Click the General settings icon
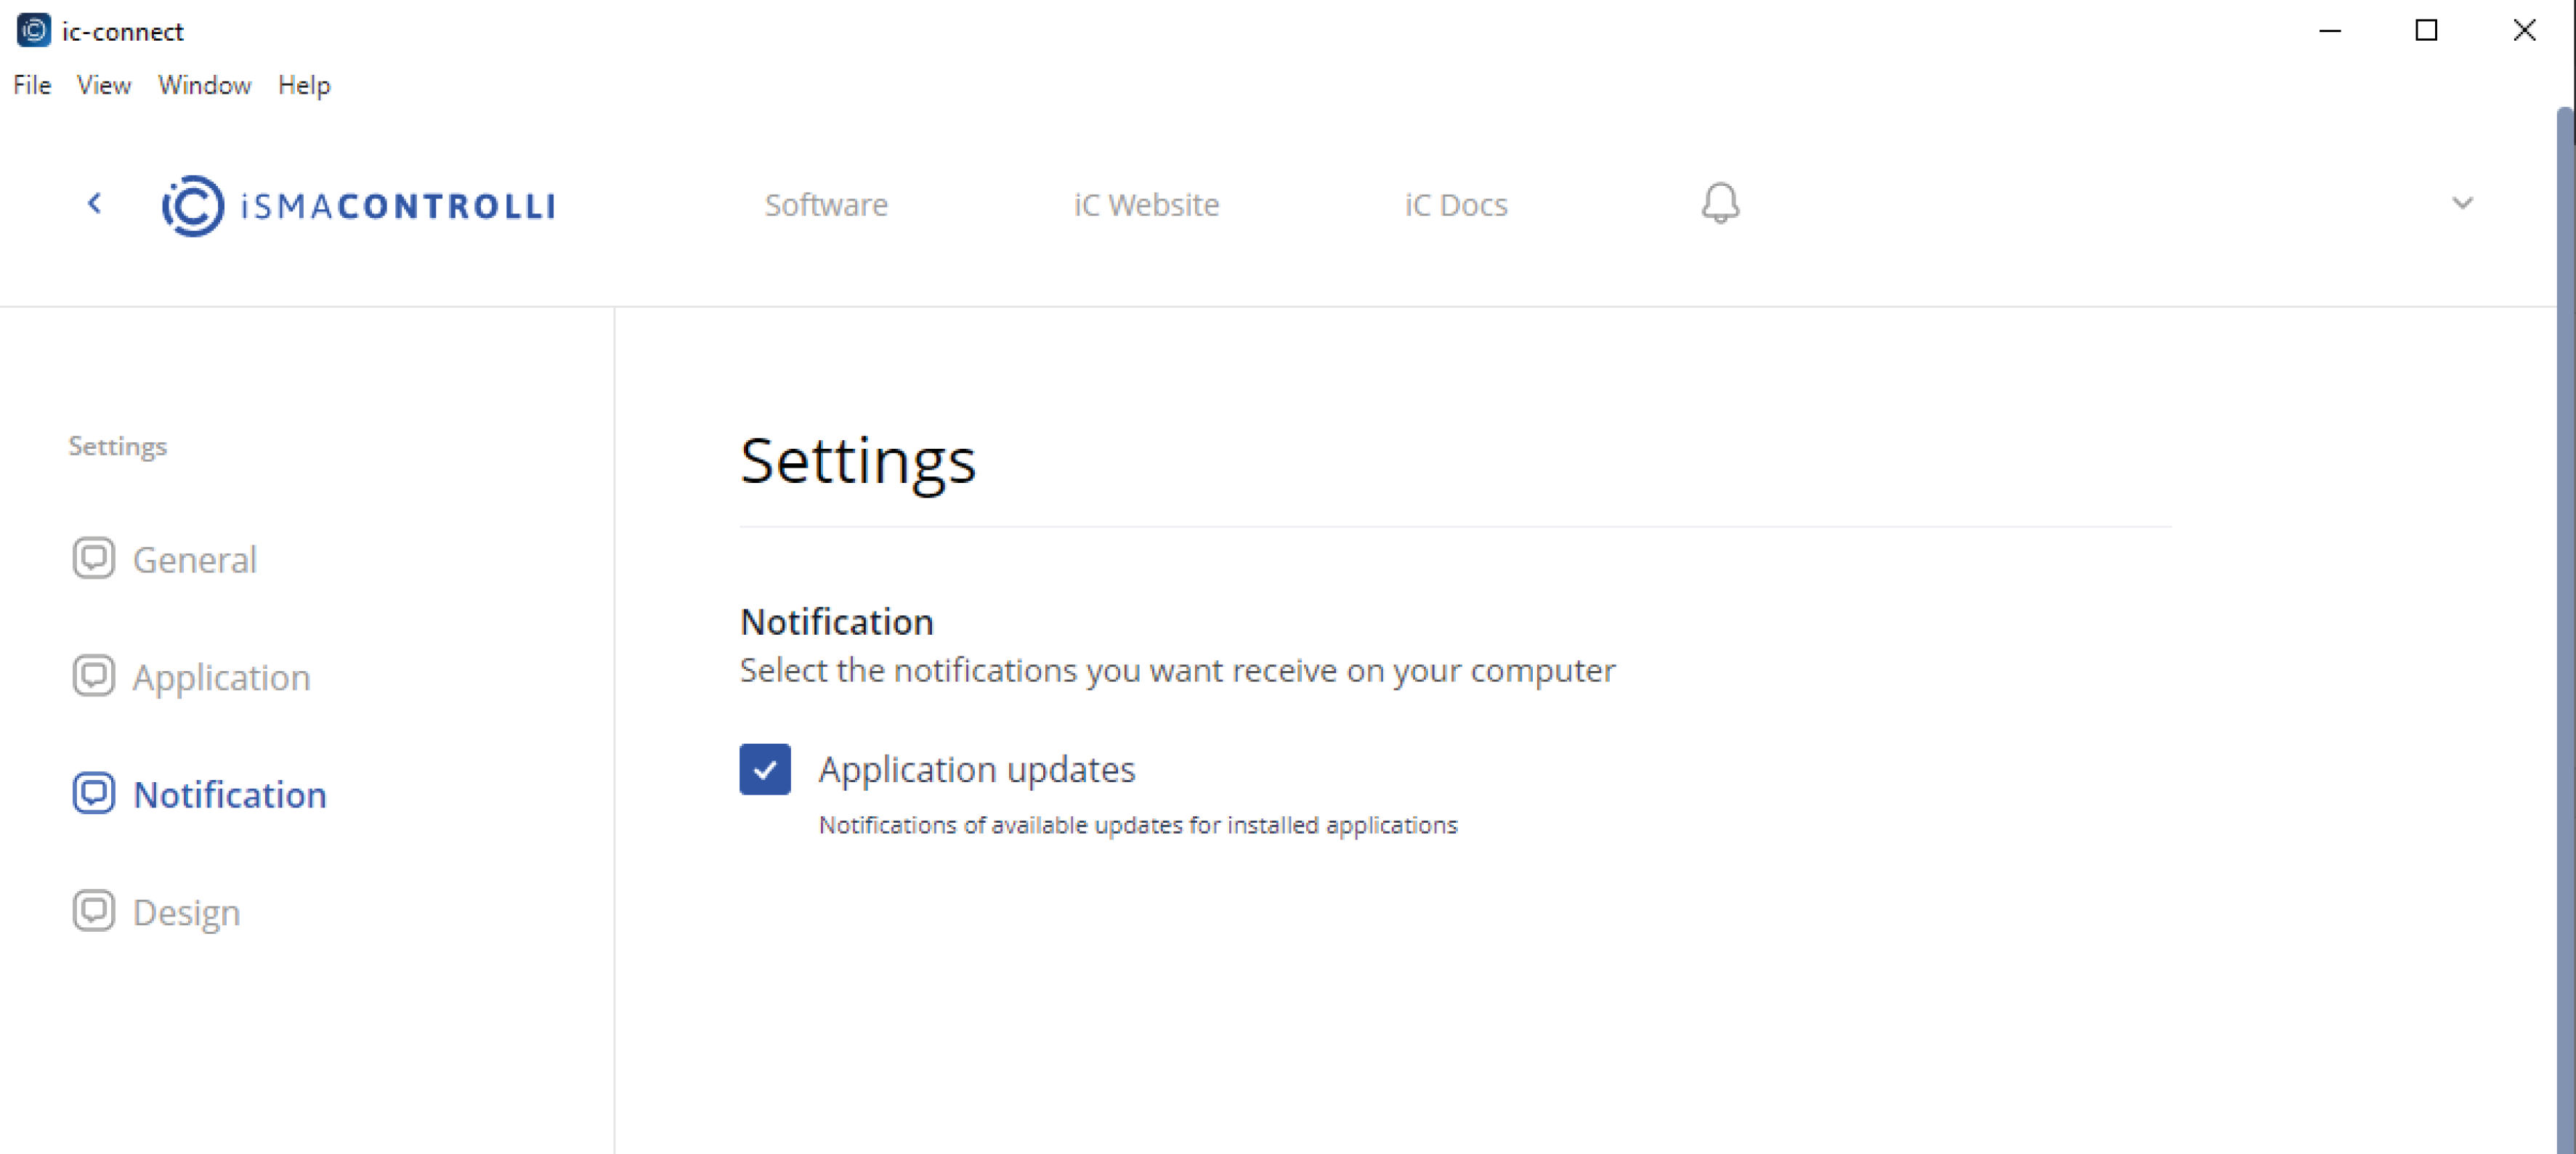The image size is (2576, 1154). click(93, 558)
